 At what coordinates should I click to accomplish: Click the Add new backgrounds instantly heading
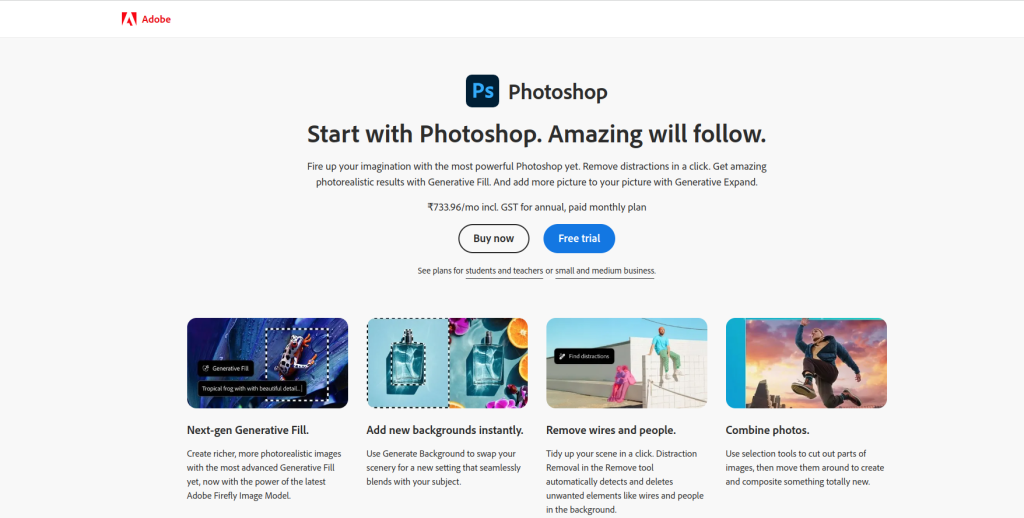point(445,430)
